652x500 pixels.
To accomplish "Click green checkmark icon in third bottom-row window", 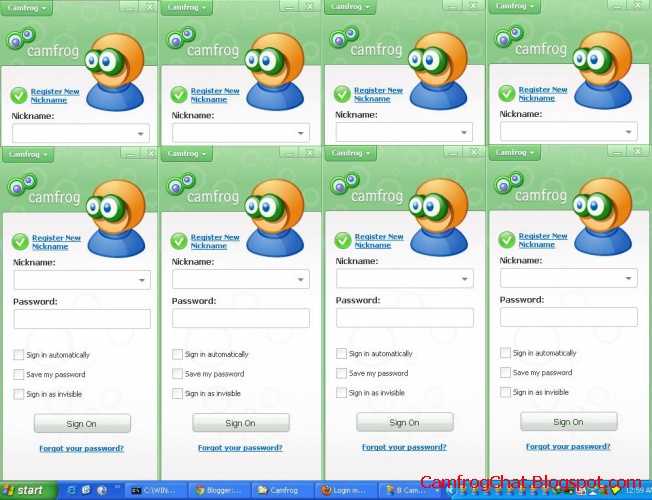I will click(x=343, y=240).
